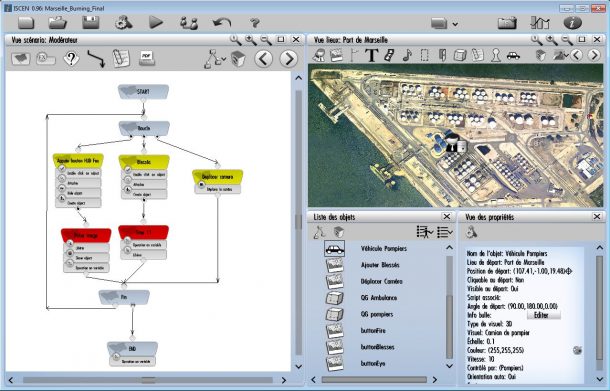The image size is (610, 391).
Task: Zoom in the Port de Marseille view
Action: 551,40
